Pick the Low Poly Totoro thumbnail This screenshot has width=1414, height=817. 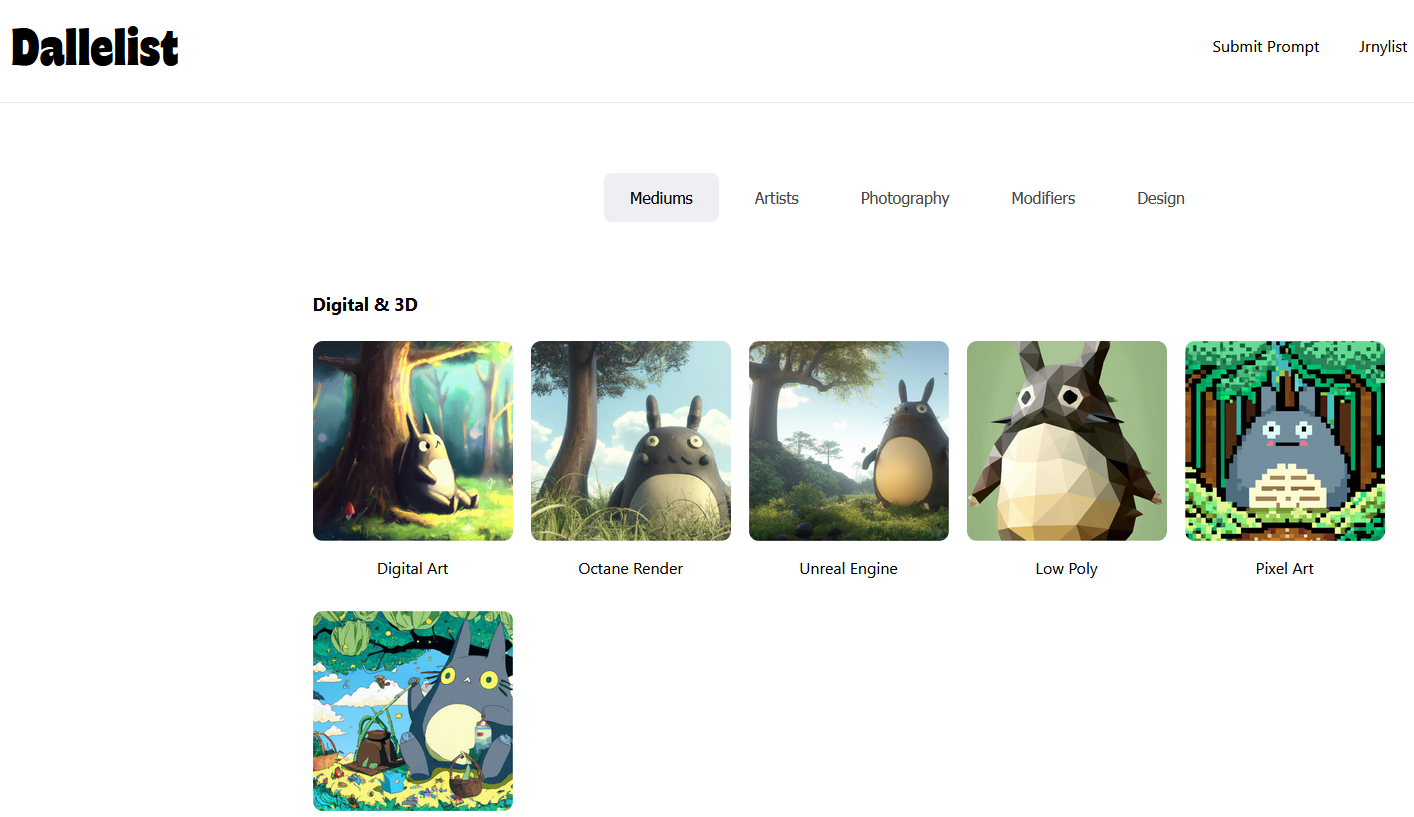(x=1067, y=441)
